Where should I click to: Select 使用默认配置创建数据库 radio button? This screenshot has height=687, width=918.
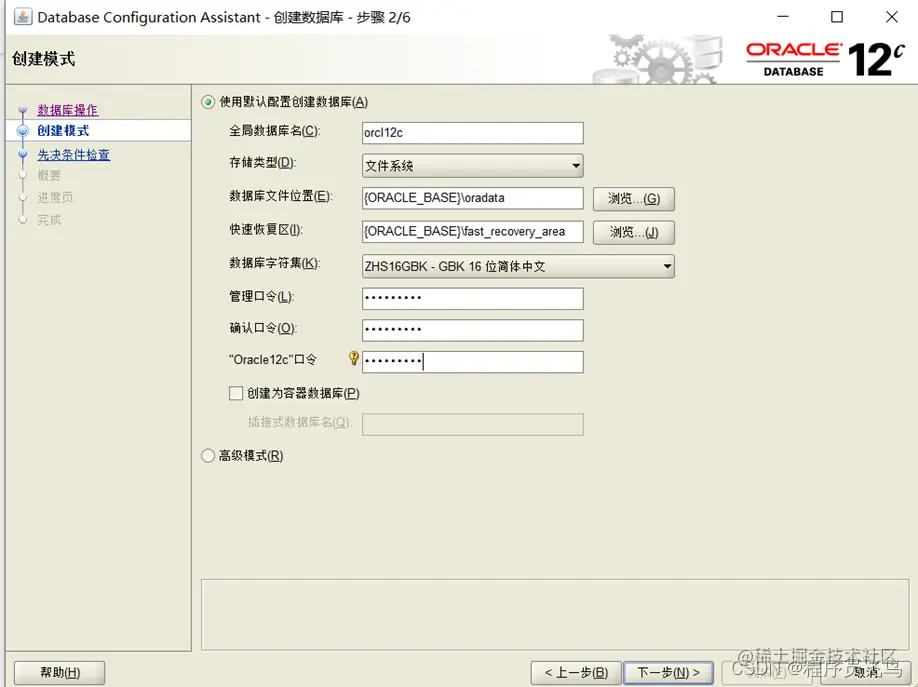click(208, 102)
